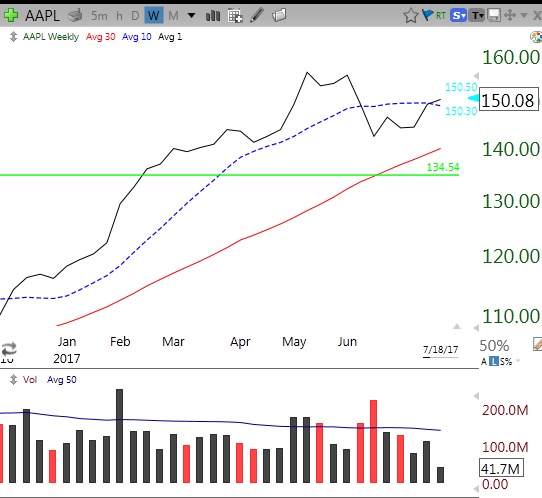Click the 'Avg 1' legend label
This screenshot has height=498, width=542.
point(170,37)
